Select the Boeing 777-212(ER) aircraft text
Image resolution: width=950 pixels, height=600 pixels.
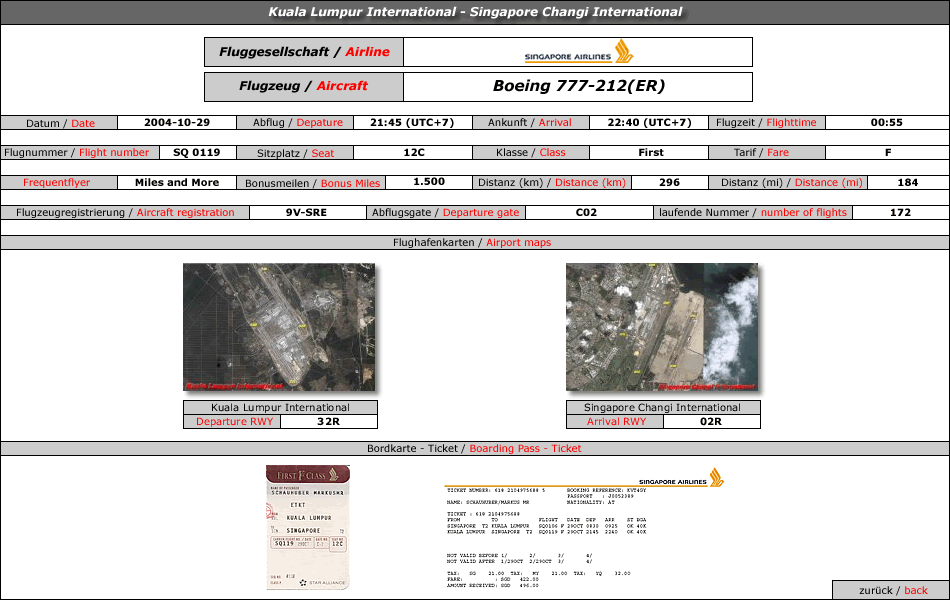[579, 86]
